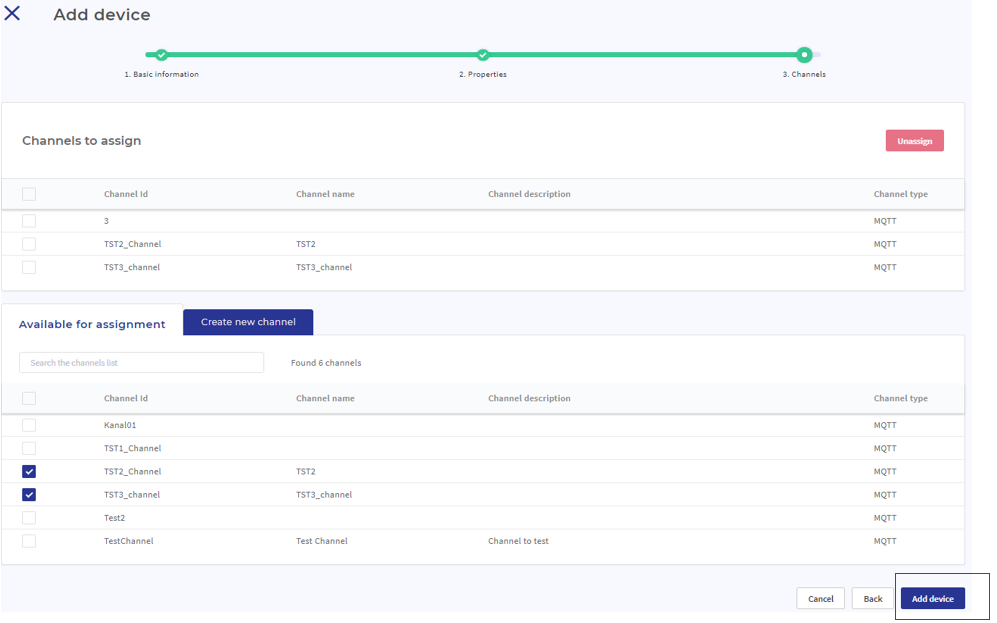The image size is (997, 623).
Task: Check the channel 3 row in Channels to assign
Action: 29,221
